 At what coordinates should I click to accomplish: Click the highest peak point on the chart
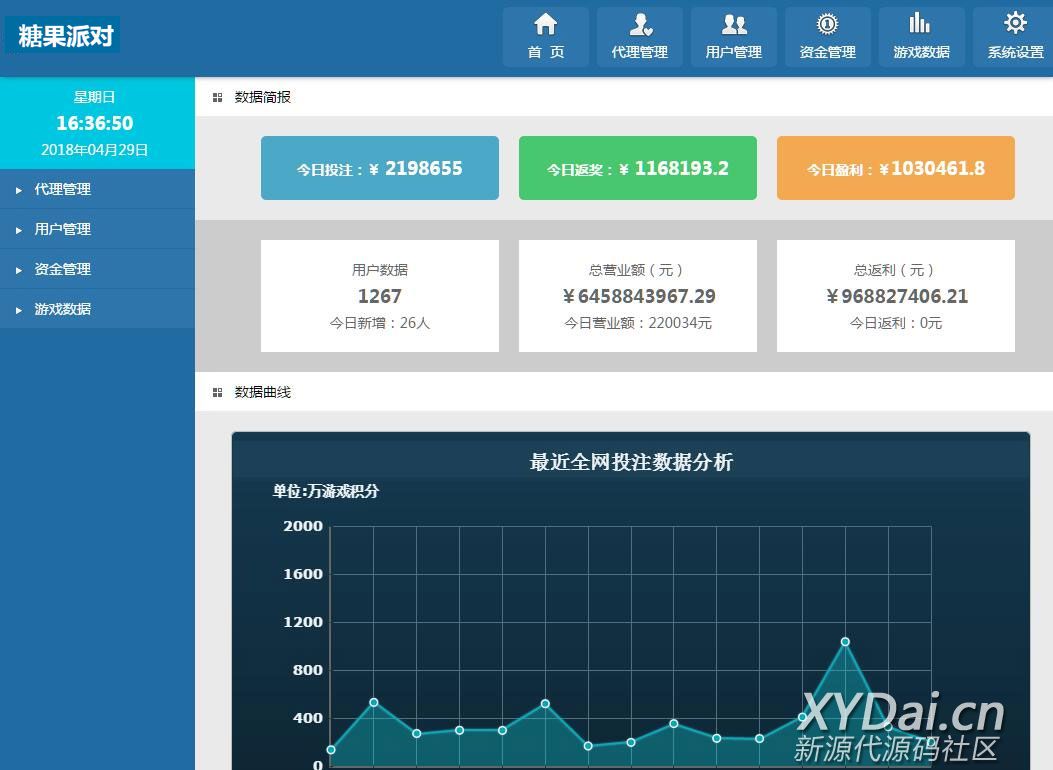pyautogui.click(x=845, y=642)
